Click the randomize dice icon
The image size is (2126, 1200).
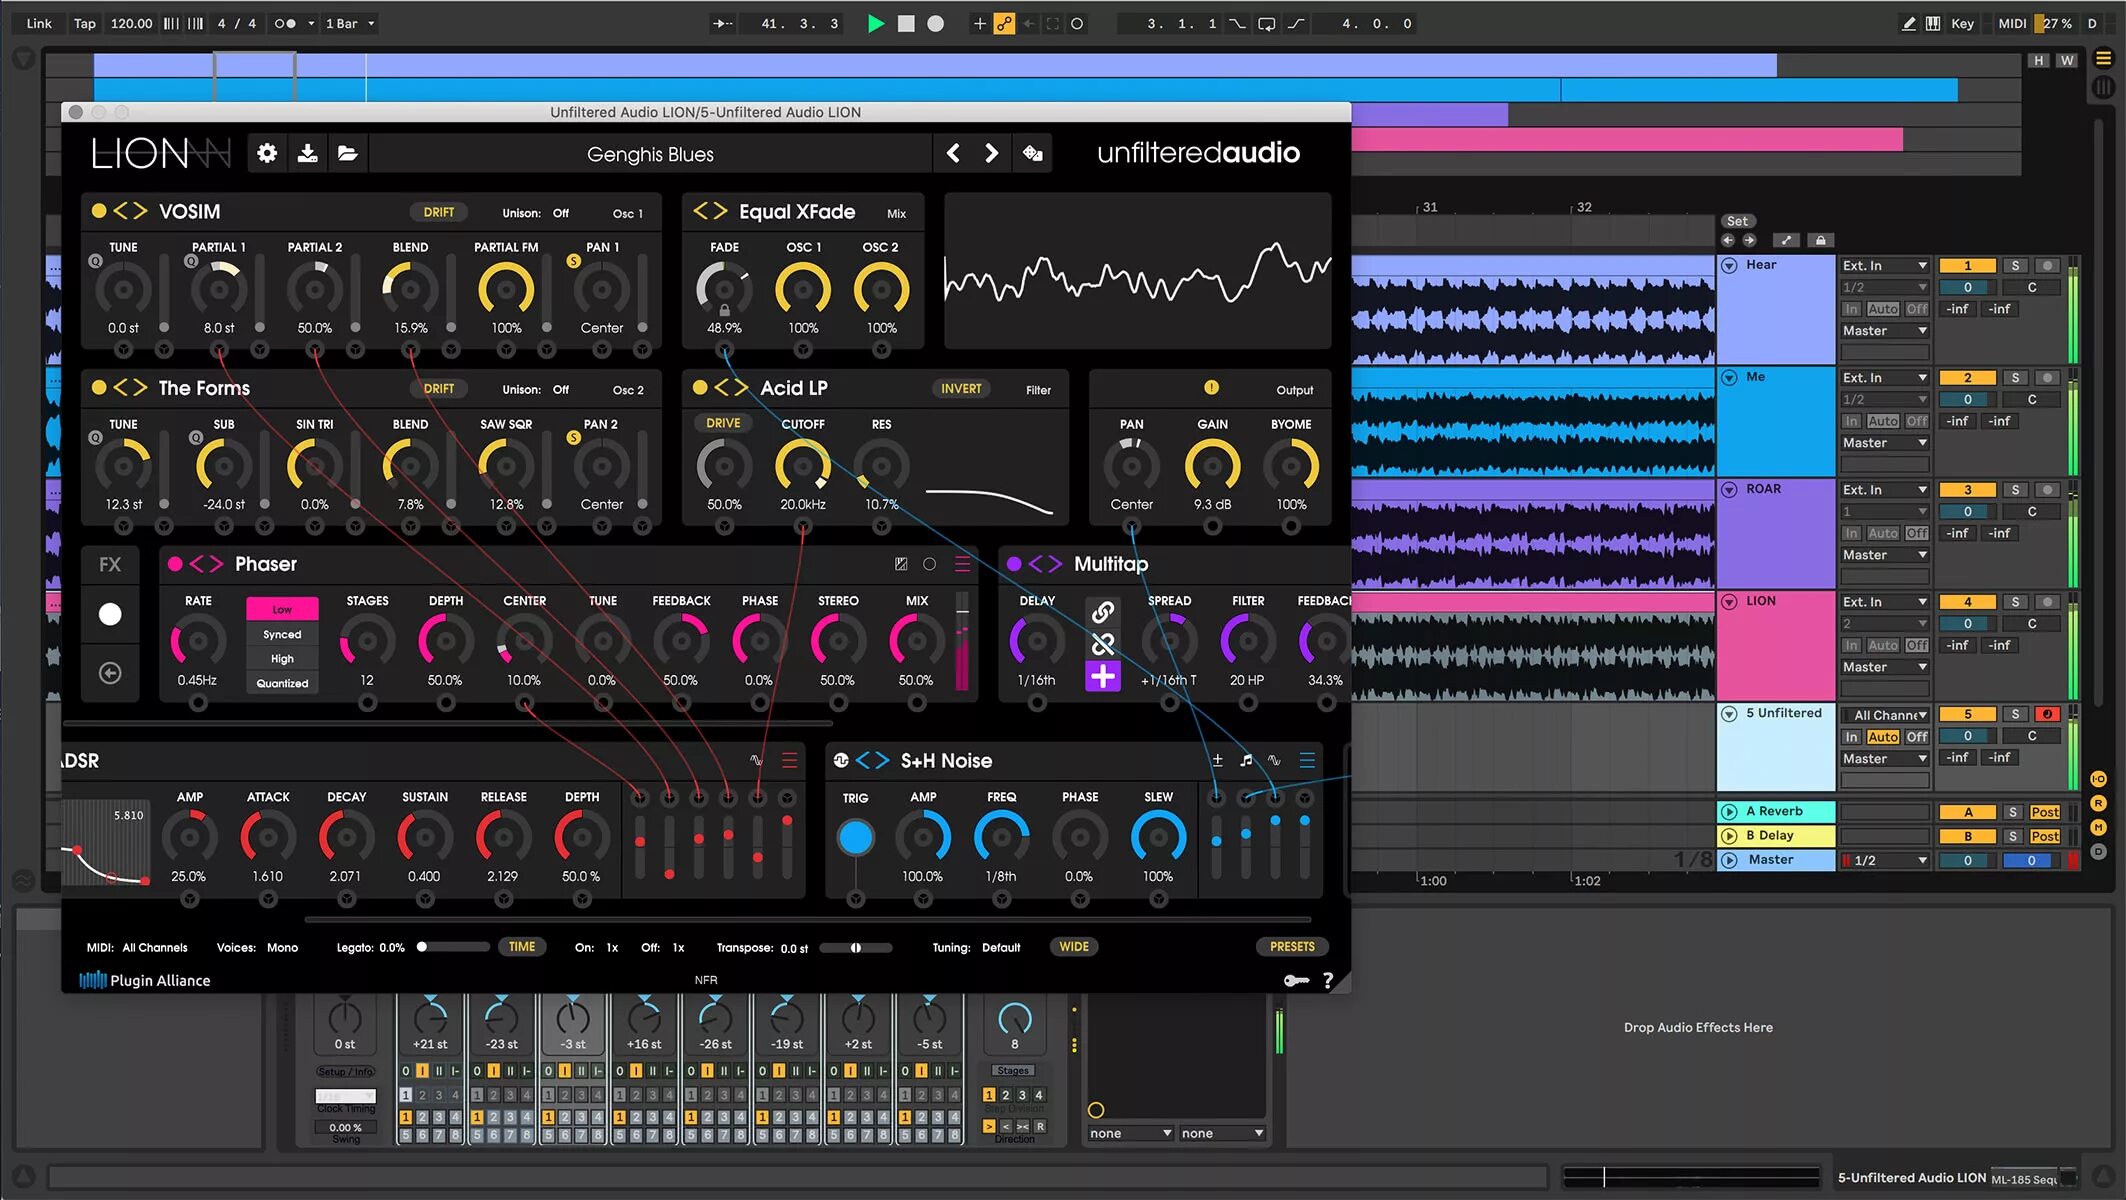tap(1032, 153)
